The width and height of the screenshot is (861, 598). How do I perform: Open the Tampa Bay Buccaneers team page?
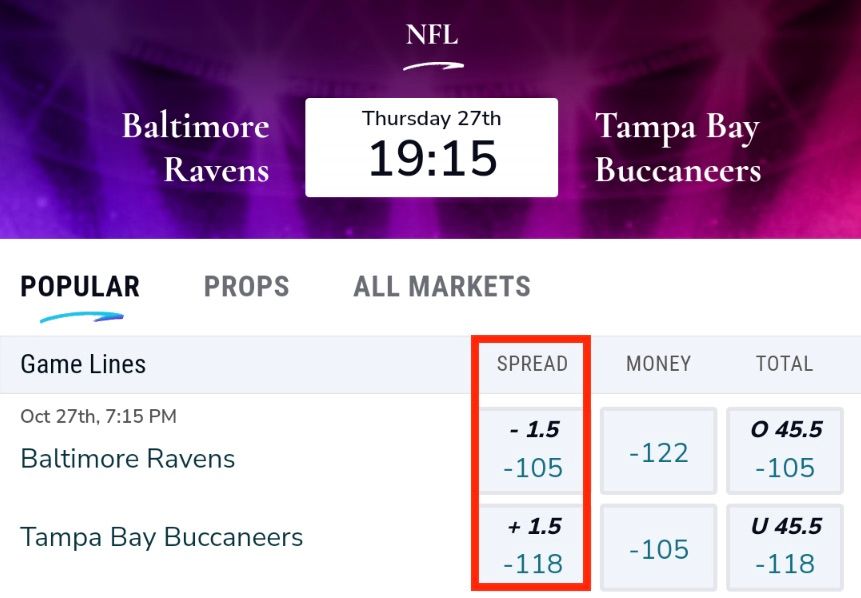tap(162, 537)
